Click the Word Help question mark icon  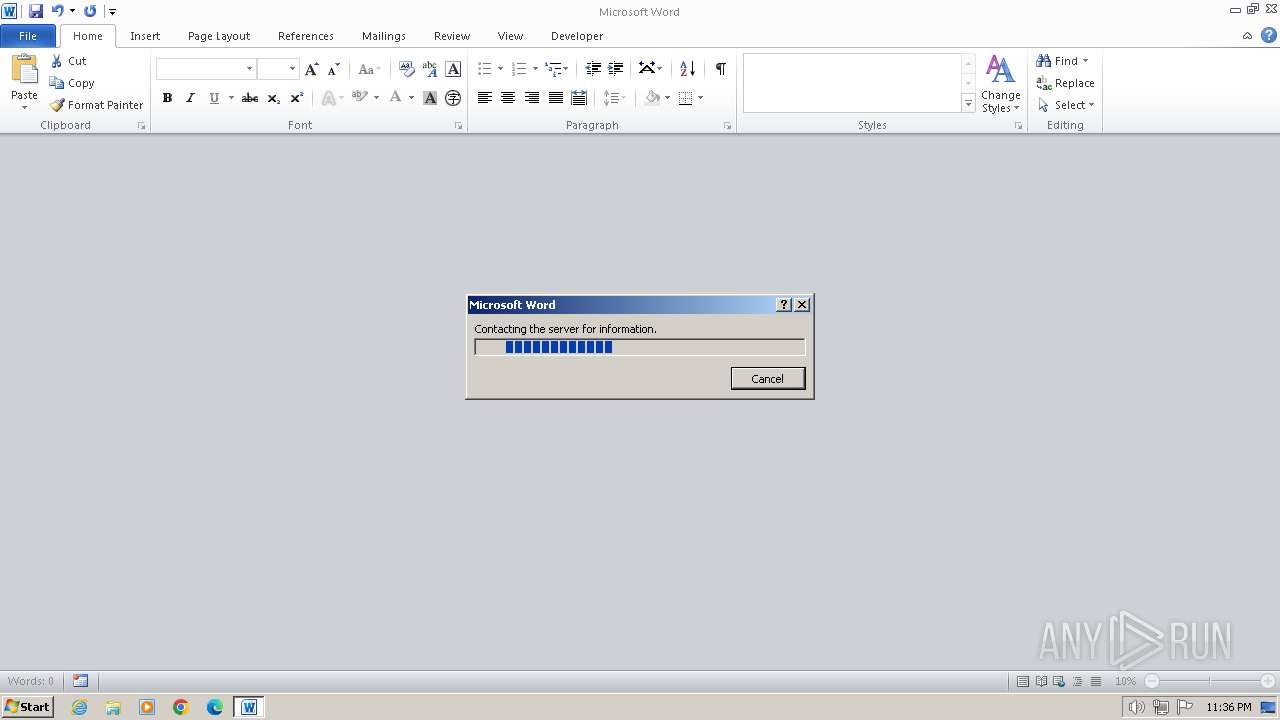1269,35
